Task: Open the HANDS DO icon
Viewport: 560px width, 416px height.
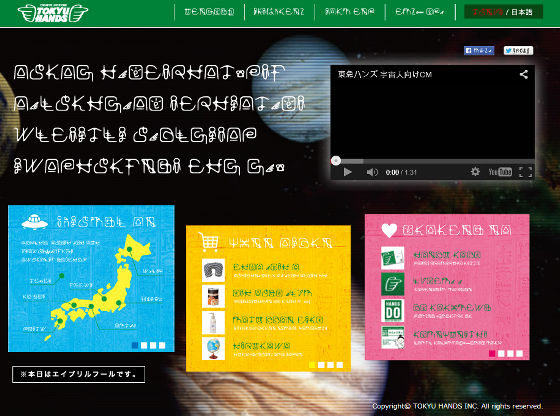Action: 392,311
